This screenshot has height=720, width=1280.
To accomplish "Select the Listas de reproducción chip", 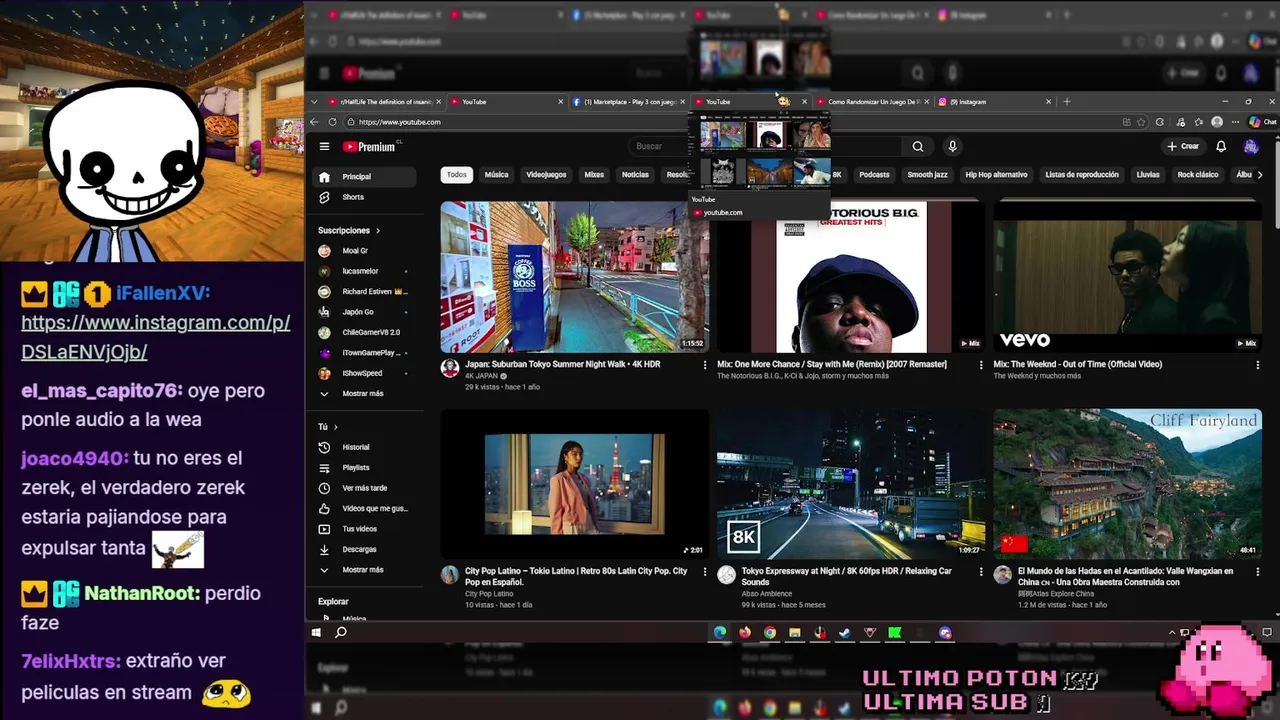I will (x=1082, y=175).
